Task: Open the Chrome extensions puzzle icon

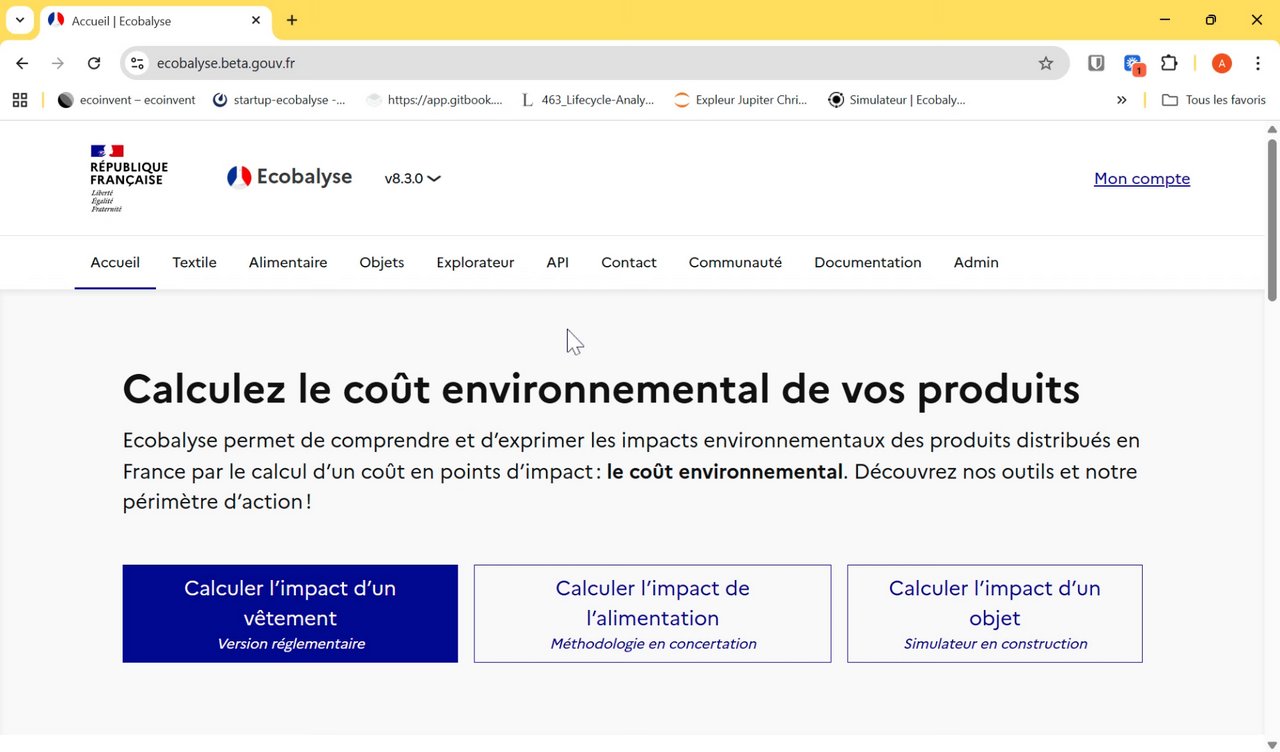Action: click(1169, 63)
